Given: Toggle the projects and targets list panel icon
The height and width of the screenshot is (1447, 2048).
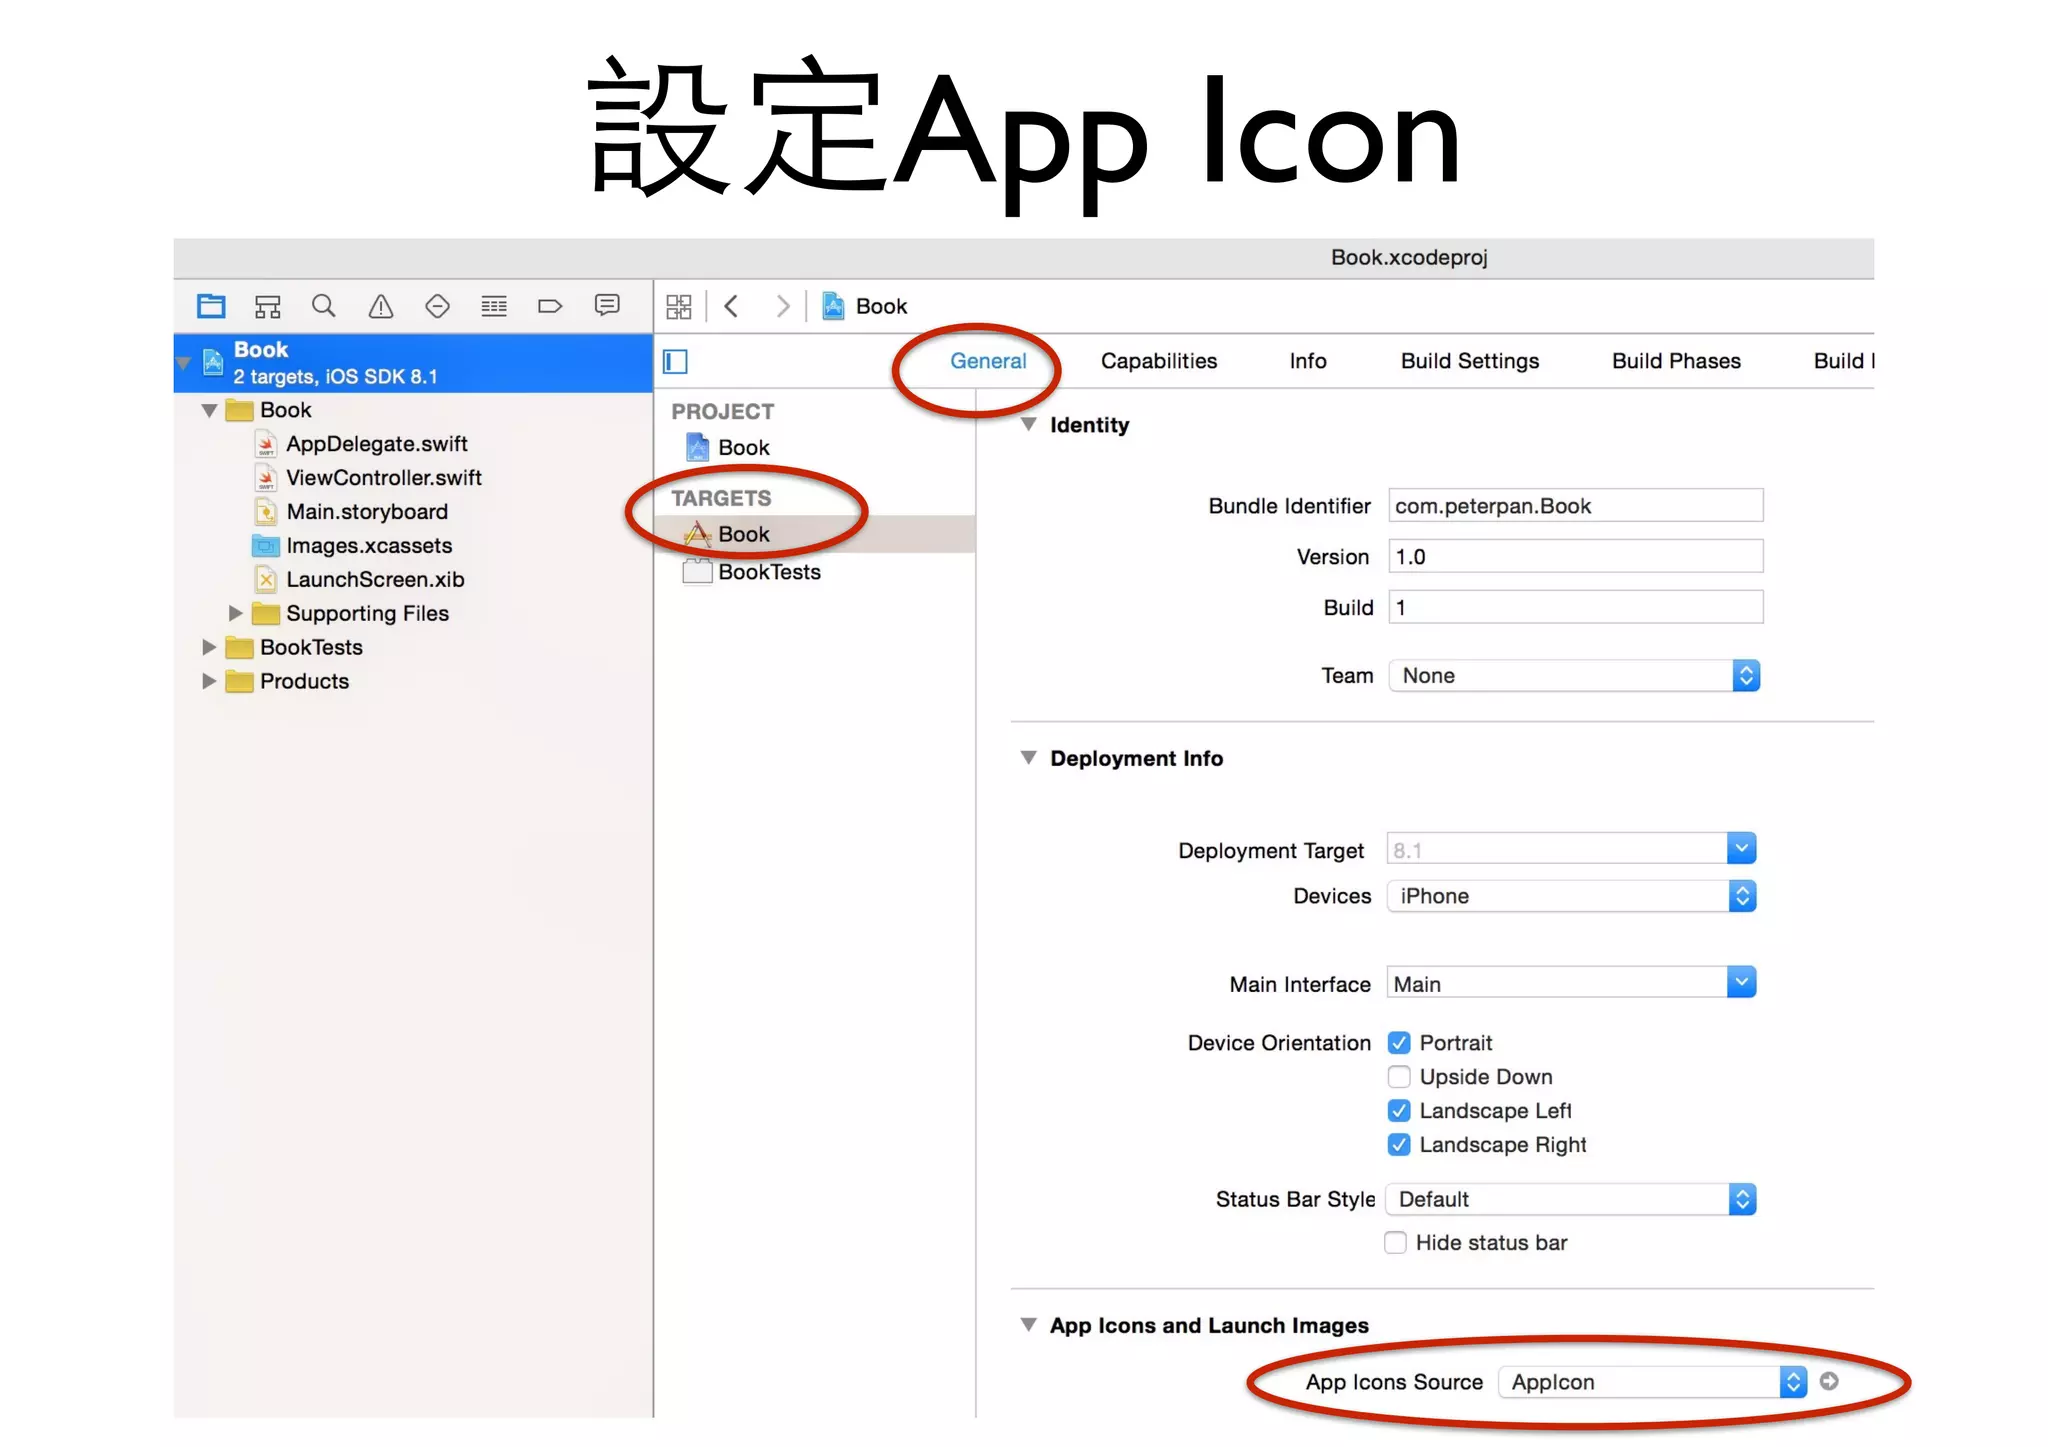Looking at the screenshot, I should click(676, 361).
